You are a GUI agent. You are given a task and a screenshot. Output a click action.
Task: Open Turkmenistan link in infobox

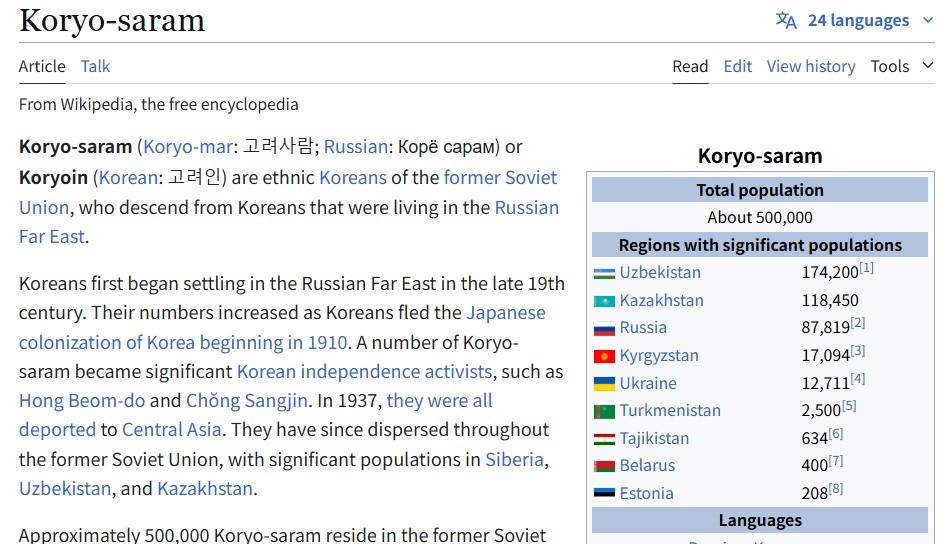coord(670,411)
